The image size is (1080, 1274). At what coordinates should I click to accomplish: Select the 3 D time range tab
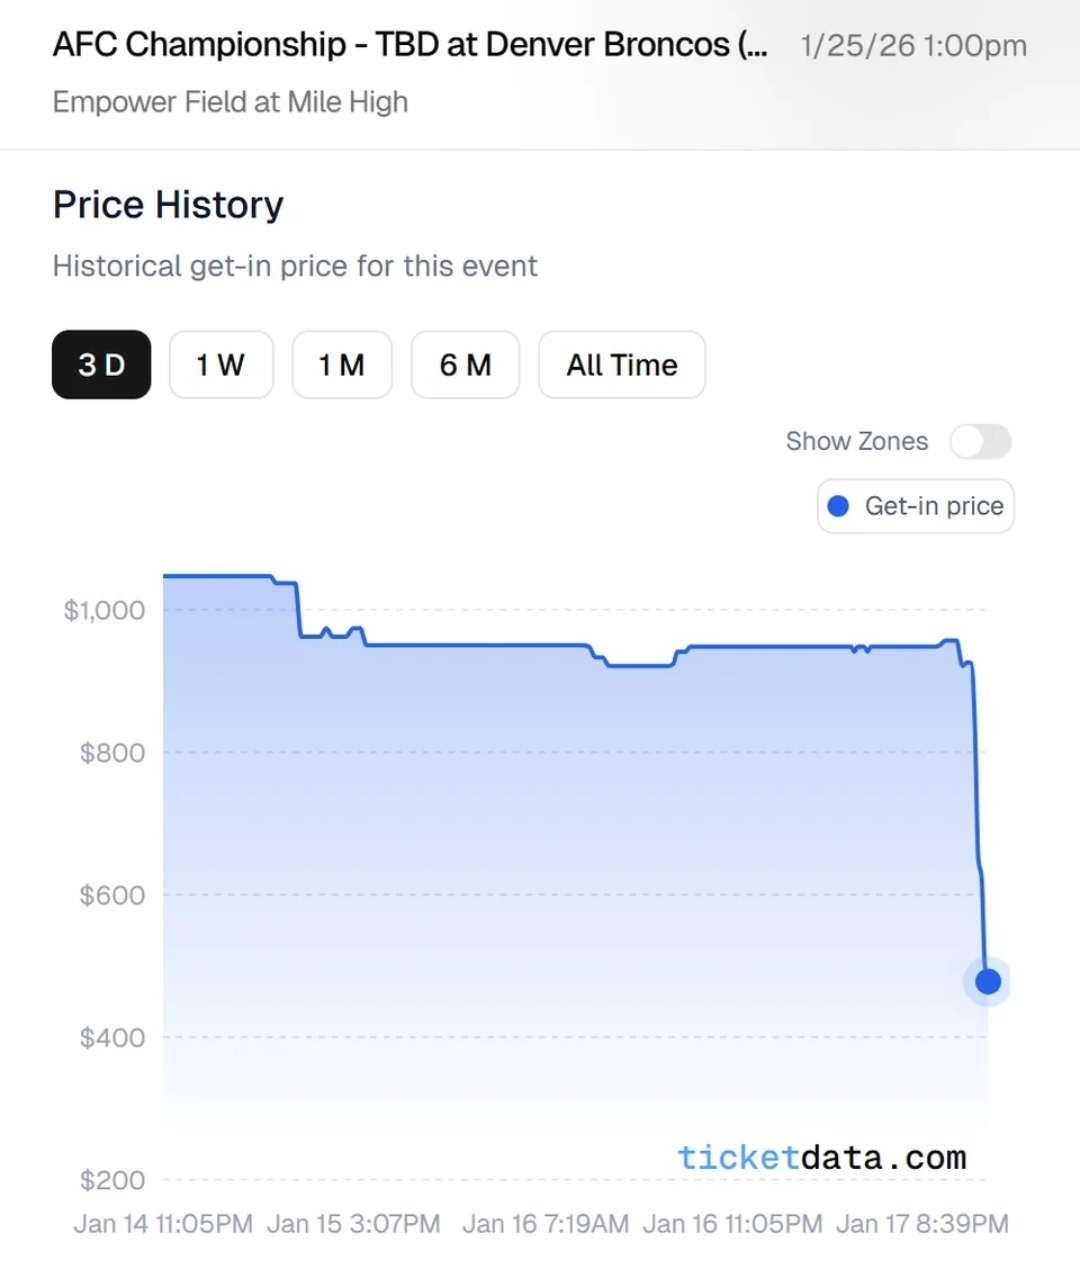point(101,365)
